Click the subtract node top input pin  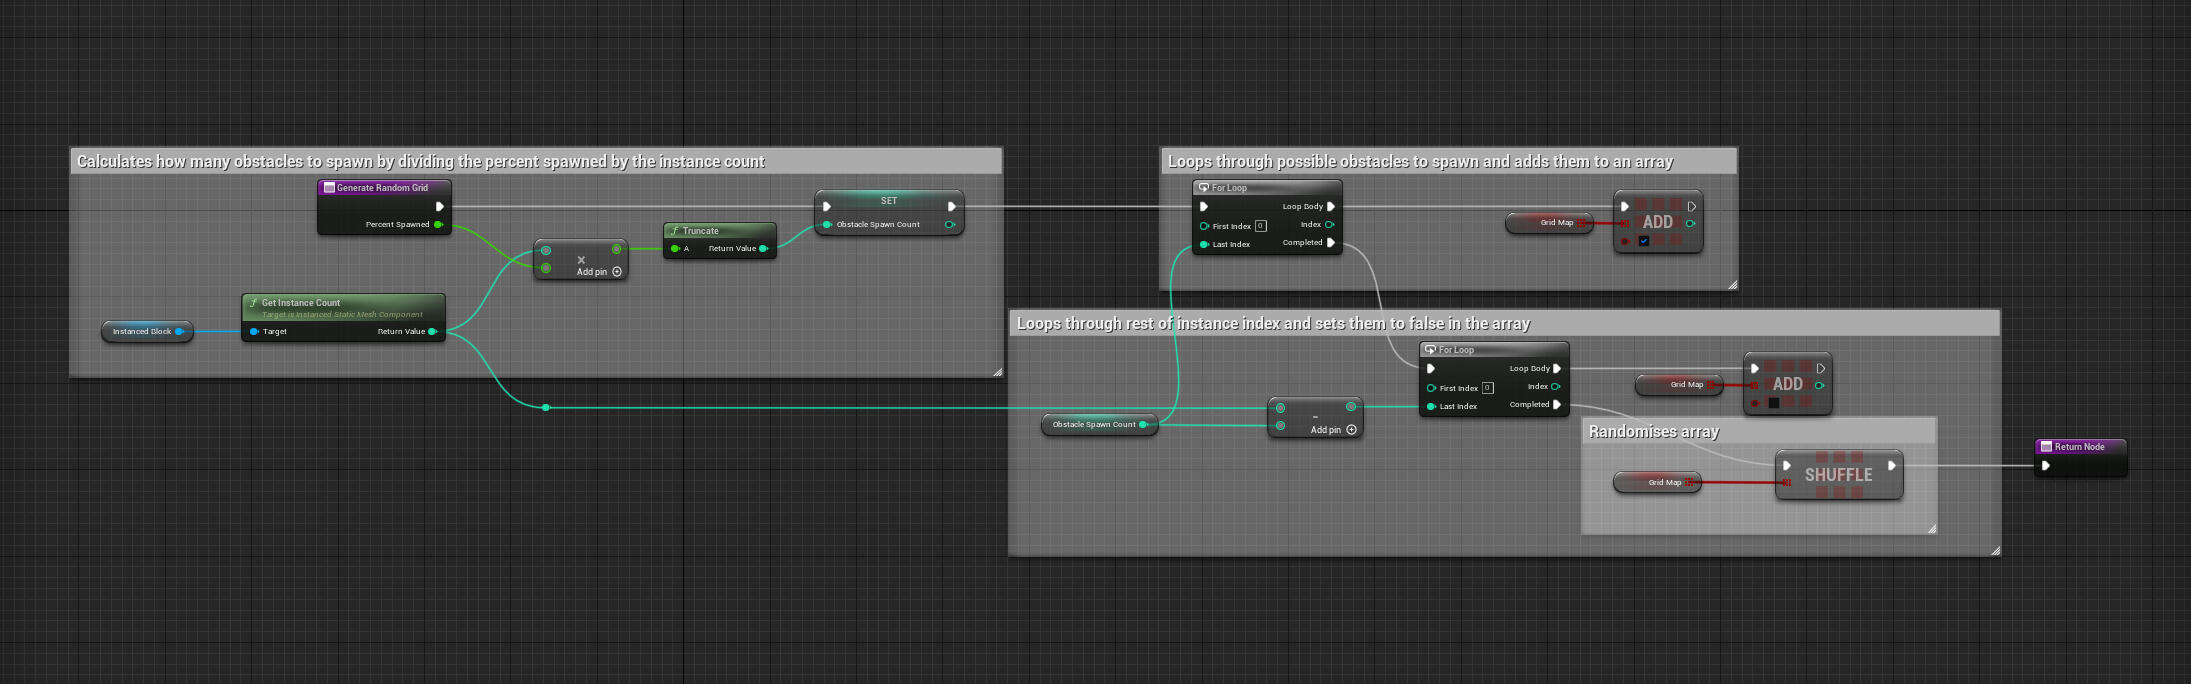tap(1280, 408)
